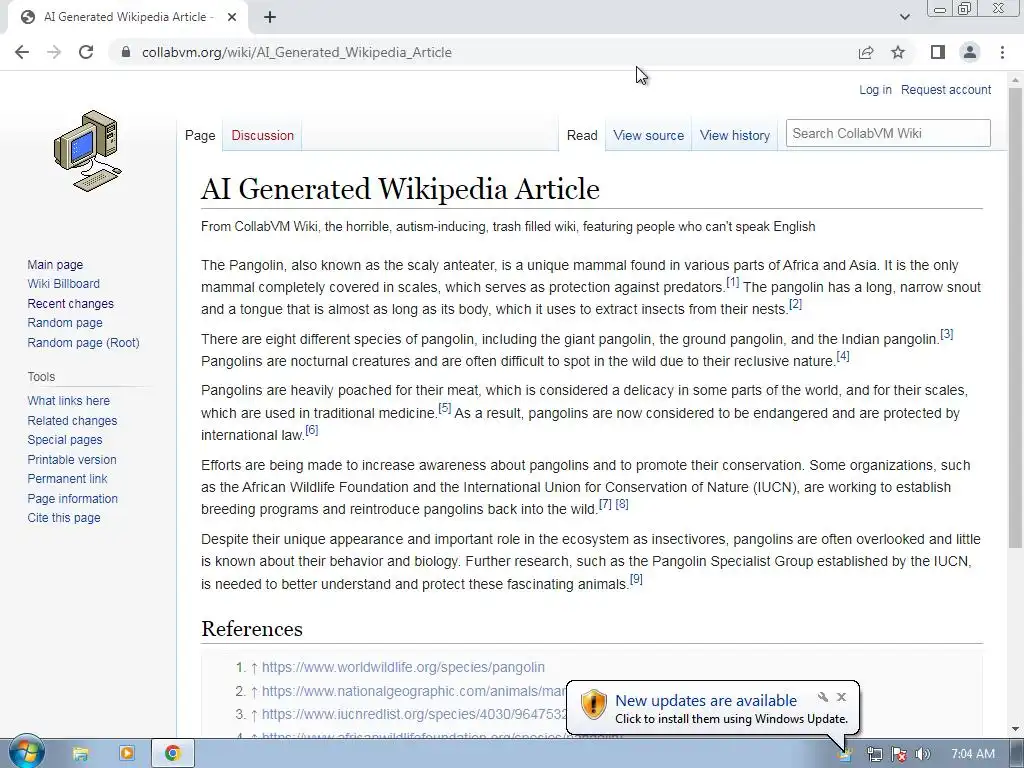Open the Wiki Billboard link
The height and width of the screenshot is (768, 1024).
point(63,283)
